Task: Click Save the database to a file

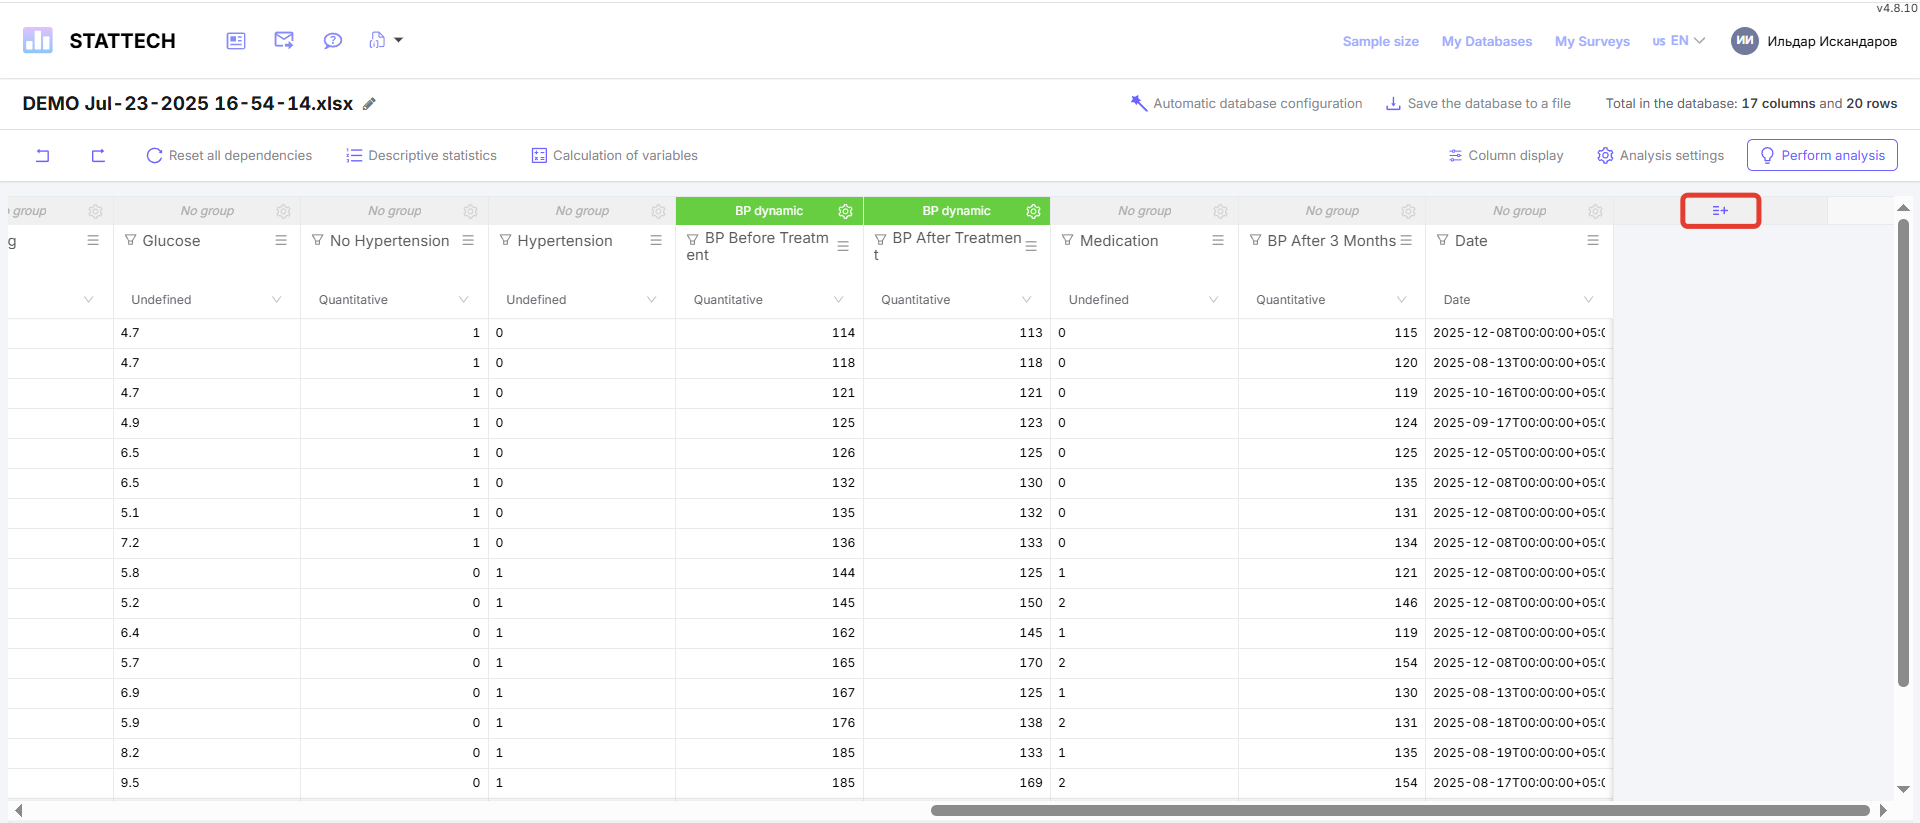Action: [1478, 103]
